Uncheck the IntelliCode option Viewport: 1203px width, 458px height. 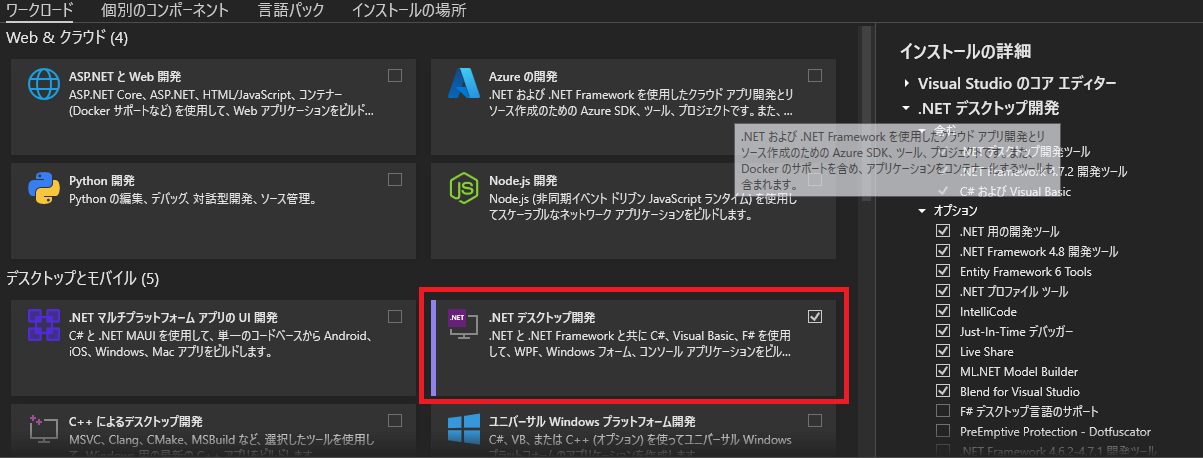(942, 311)
